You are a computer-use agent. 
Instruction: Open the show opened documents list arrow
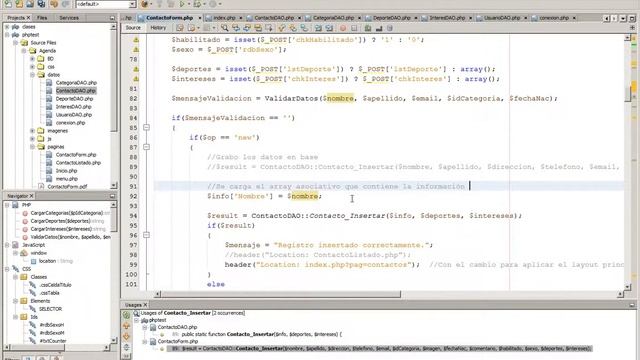coord(623,18)
